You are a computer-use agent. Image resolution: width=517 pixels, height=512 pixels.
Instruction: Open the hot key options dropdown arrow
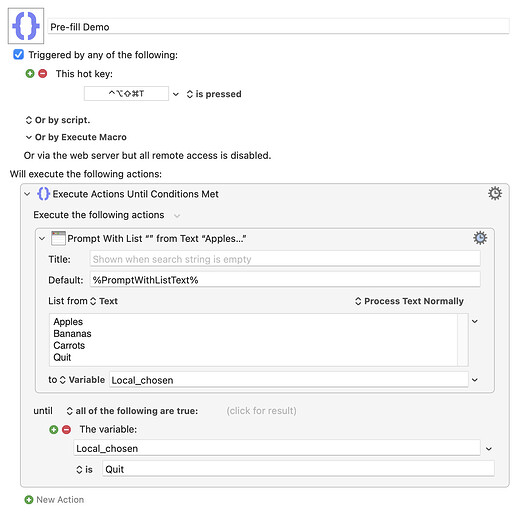point(176,94)
